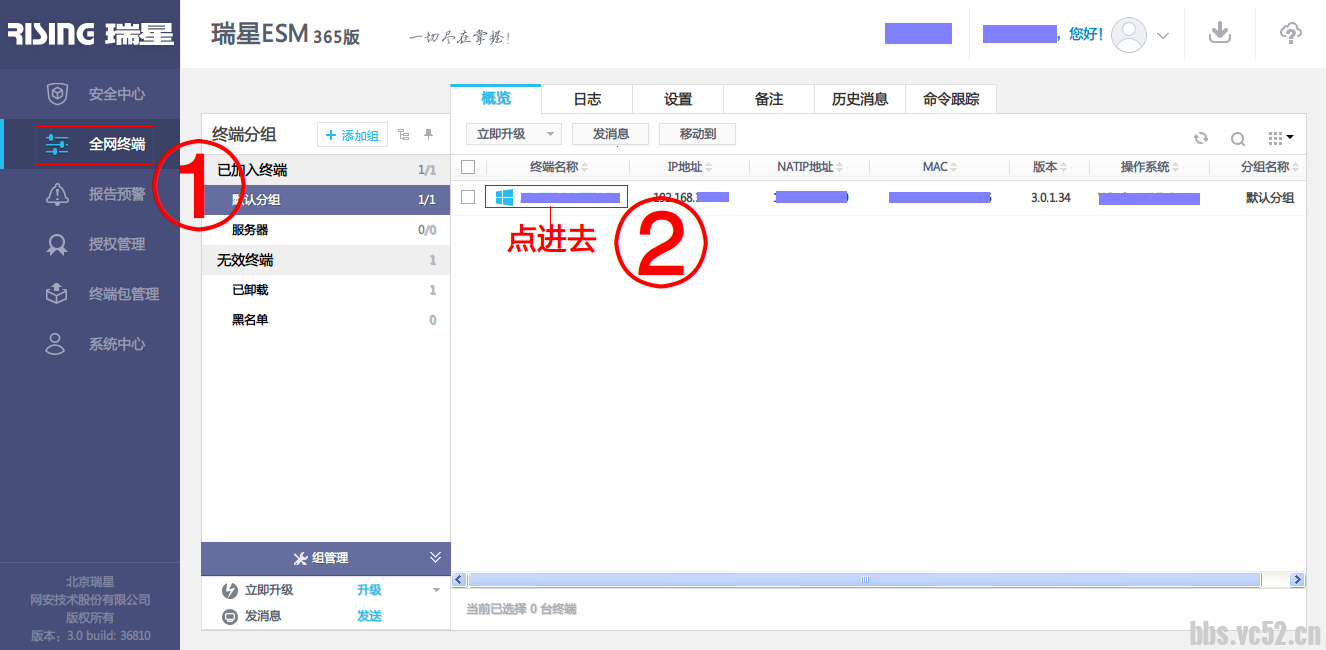Click the 当前已选择 0 台终端 status text
1326x650 pixels.
tap(521, 609)
